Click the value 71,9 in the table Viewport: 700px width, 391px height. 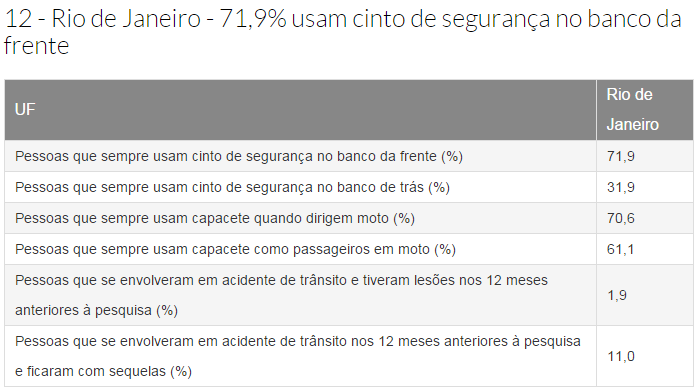coord(621,156)
